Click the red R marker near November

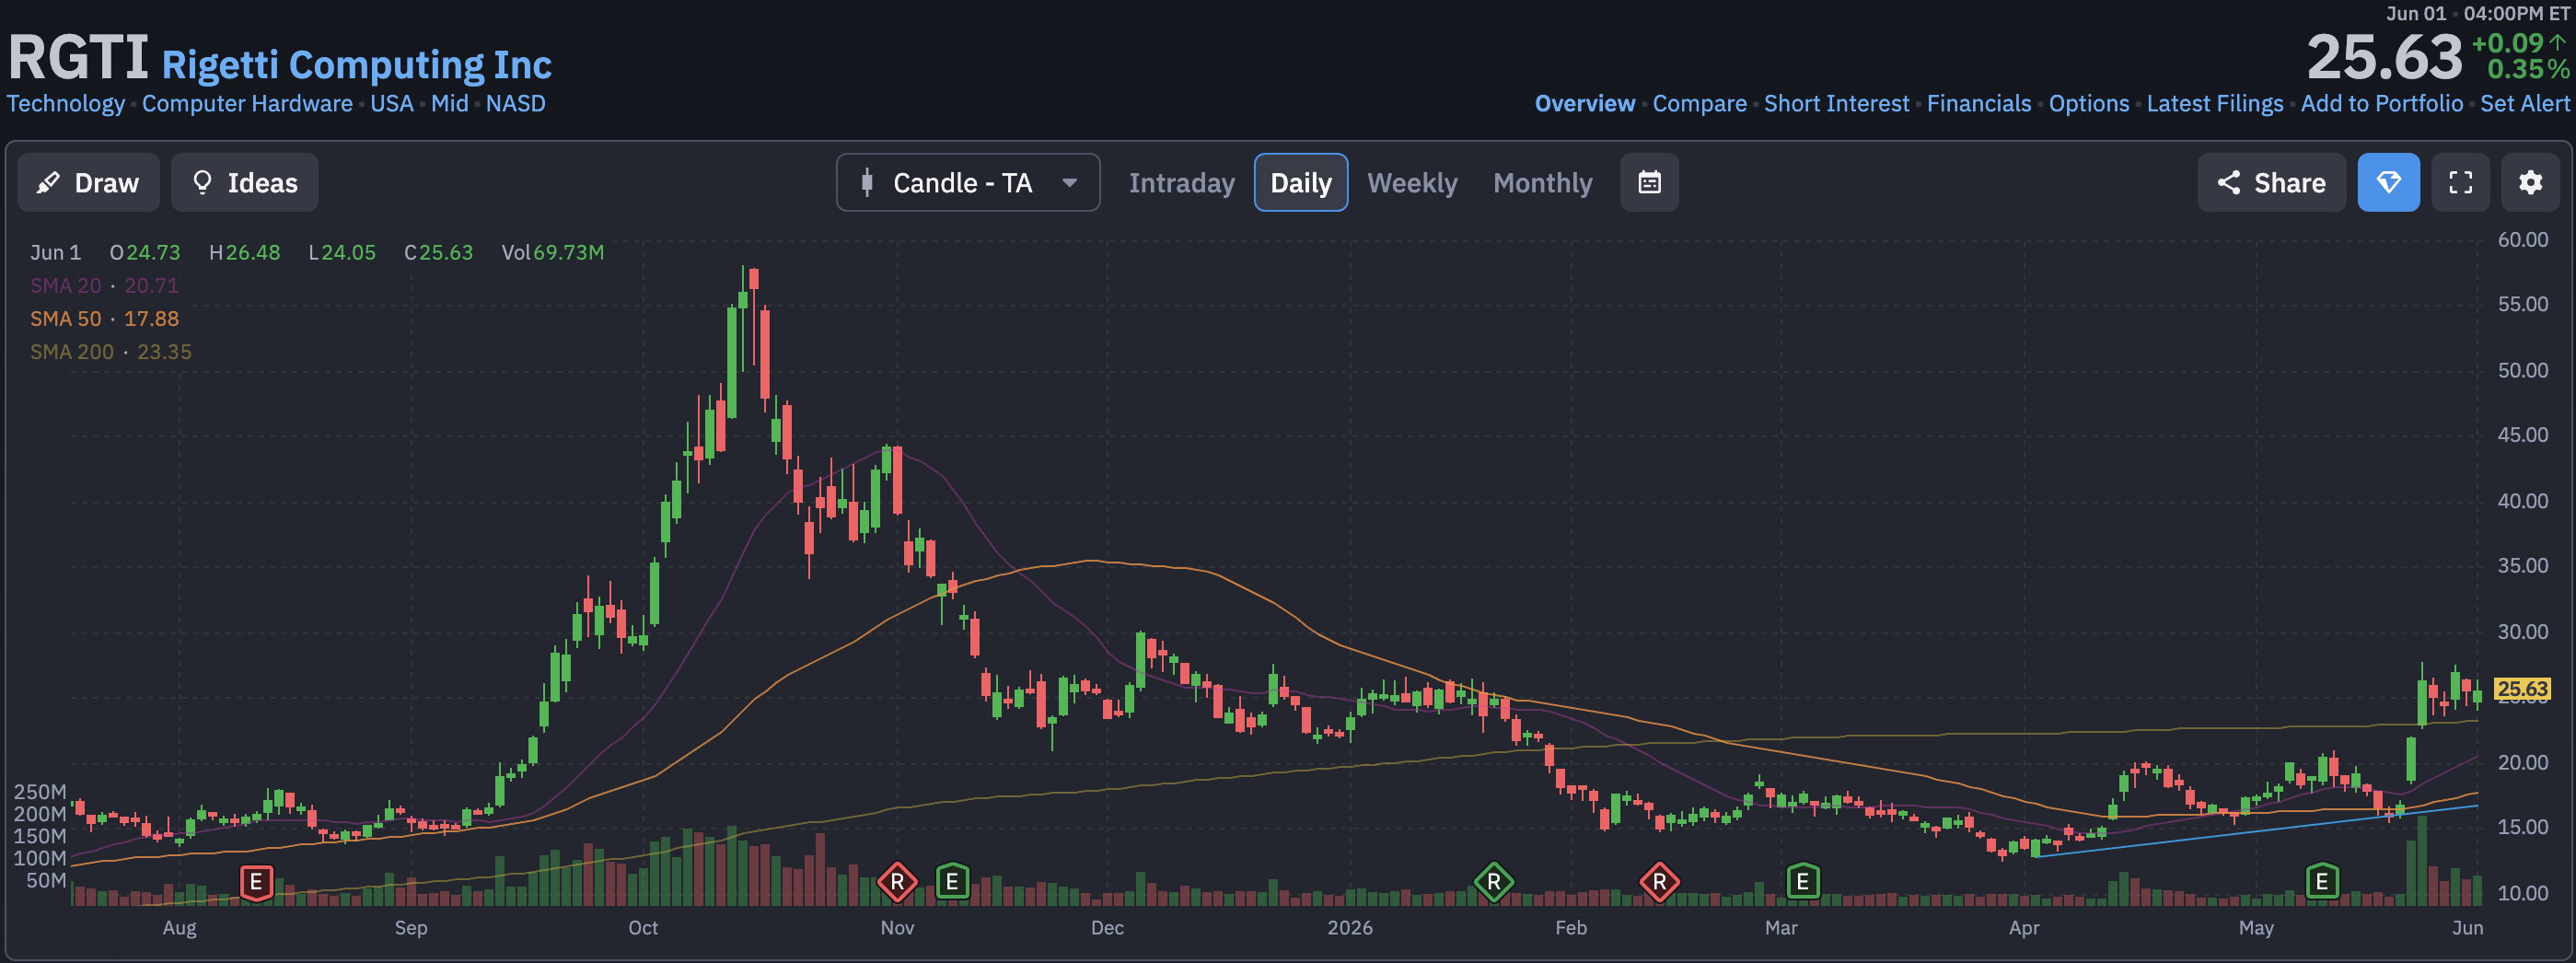coord(897,882)
